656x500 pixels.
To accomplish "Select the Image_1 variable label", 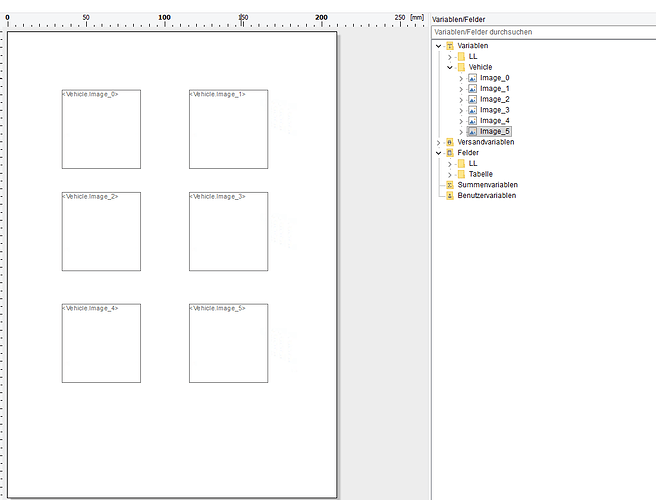I will 495,89.
